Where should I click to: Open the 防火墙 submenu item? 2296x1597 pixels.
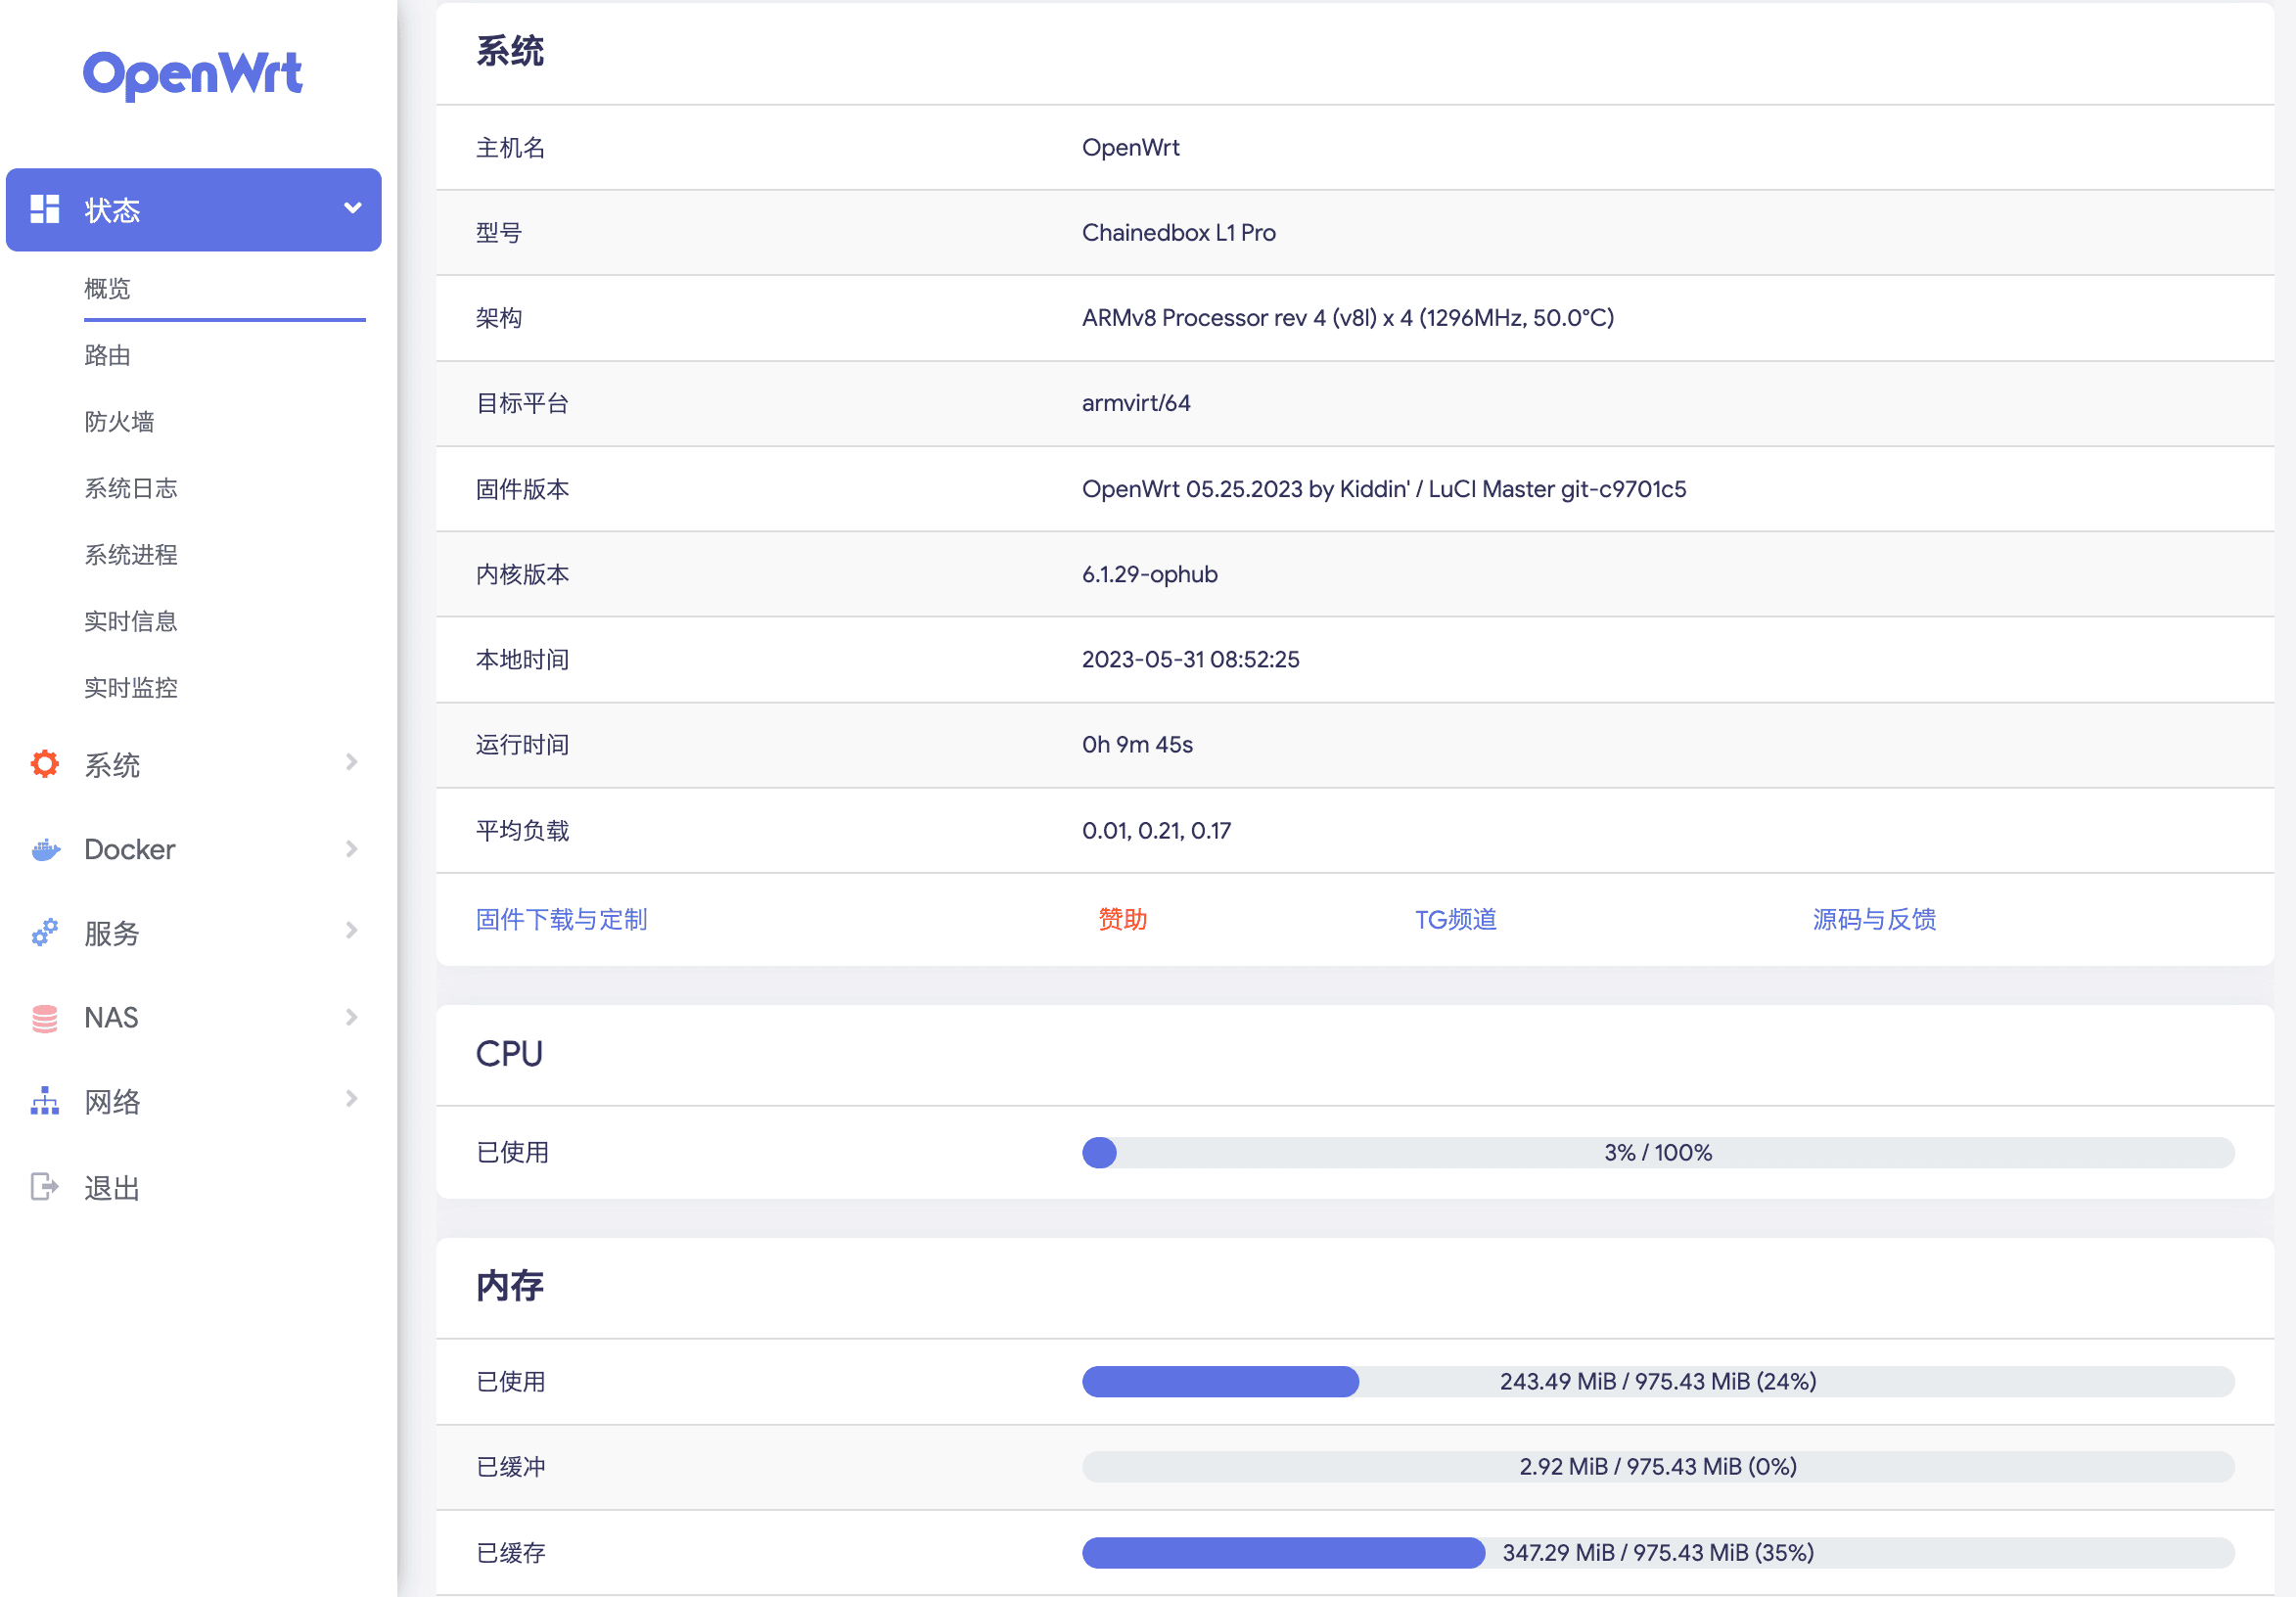pos(119,422)
